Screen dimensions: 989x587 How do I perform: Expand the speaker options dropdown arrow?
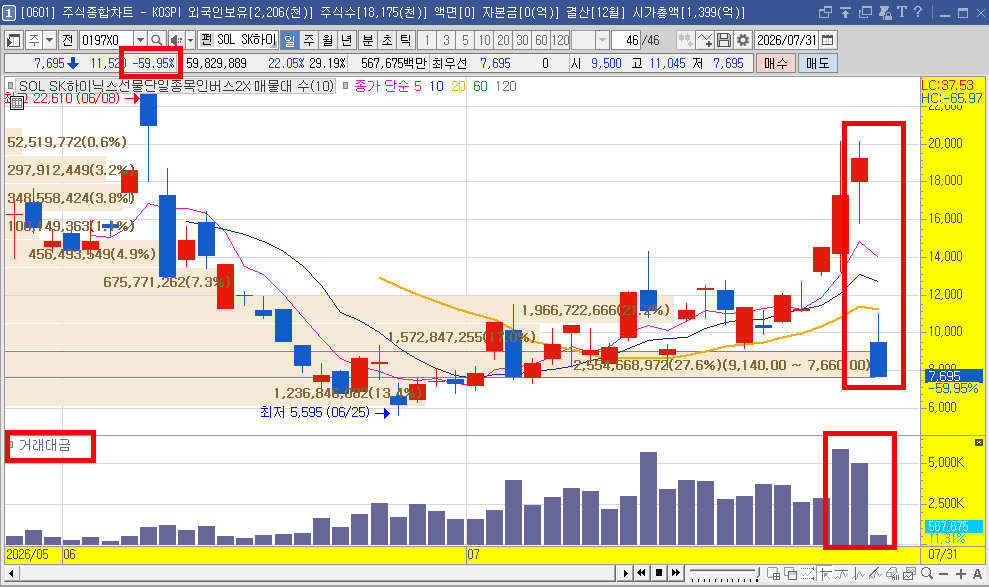(190, 40)
